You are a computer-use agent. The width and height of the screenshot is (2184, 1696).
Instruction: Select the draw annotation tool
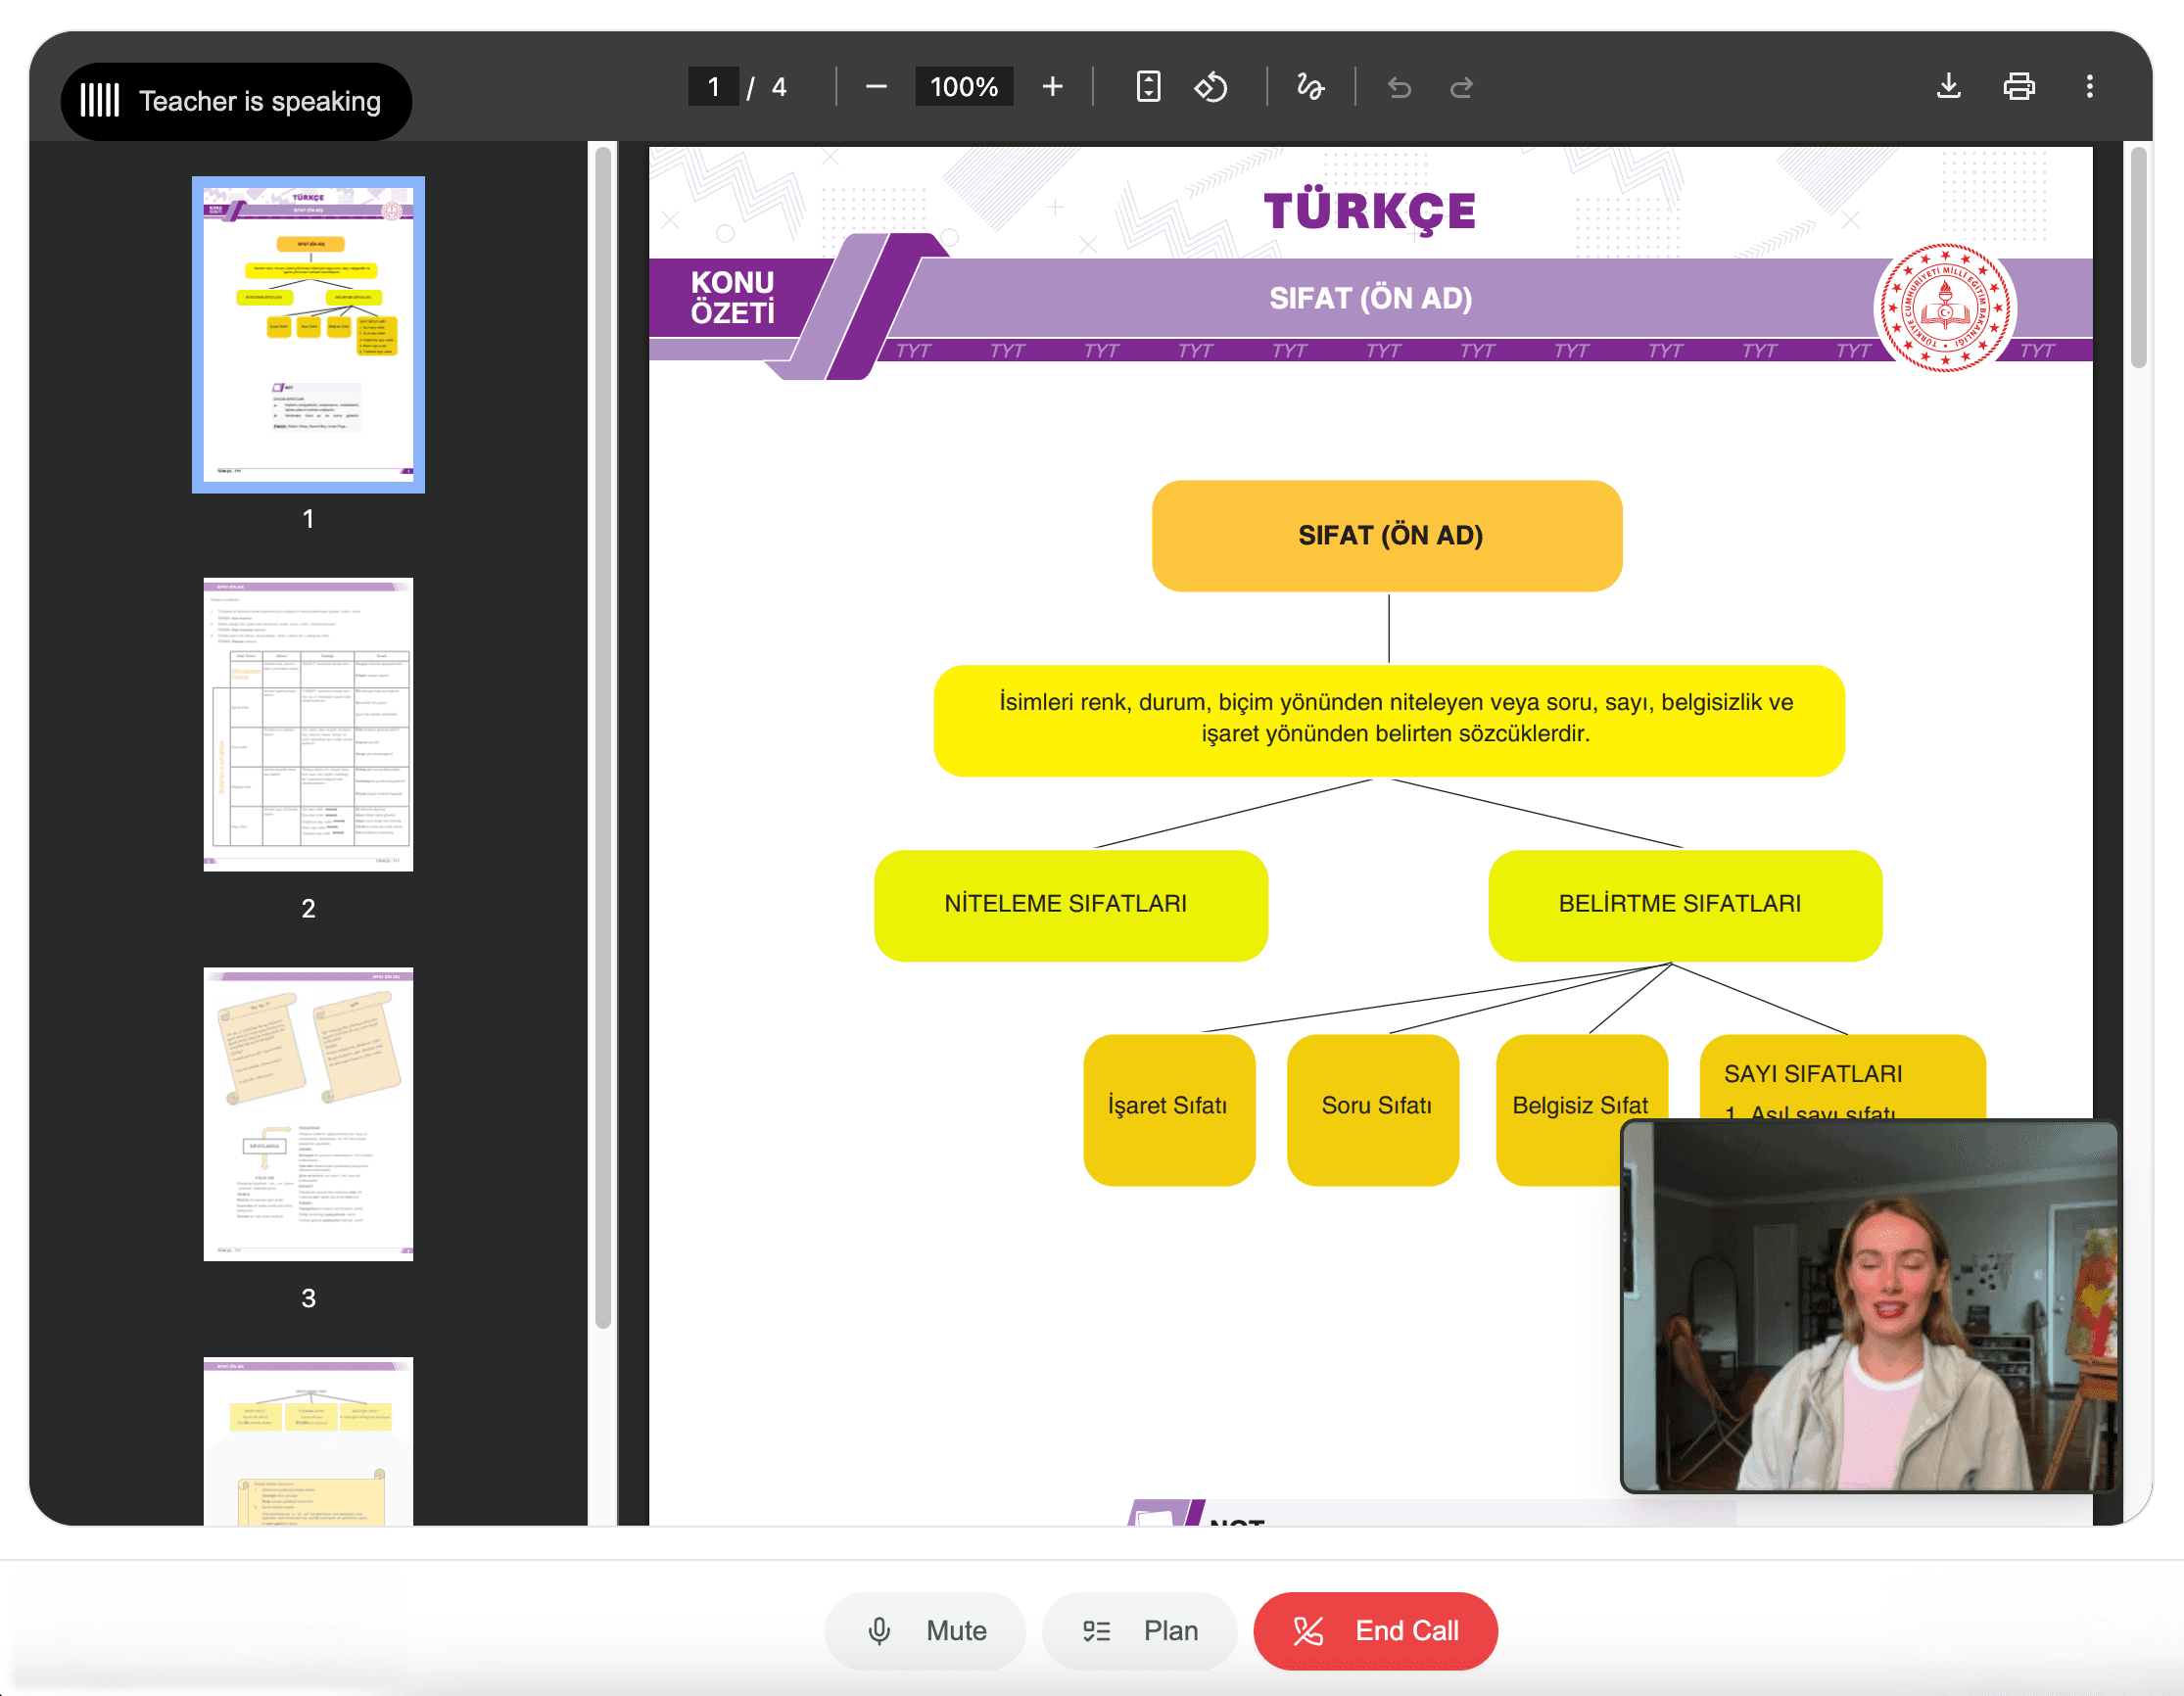(1310, 87)
